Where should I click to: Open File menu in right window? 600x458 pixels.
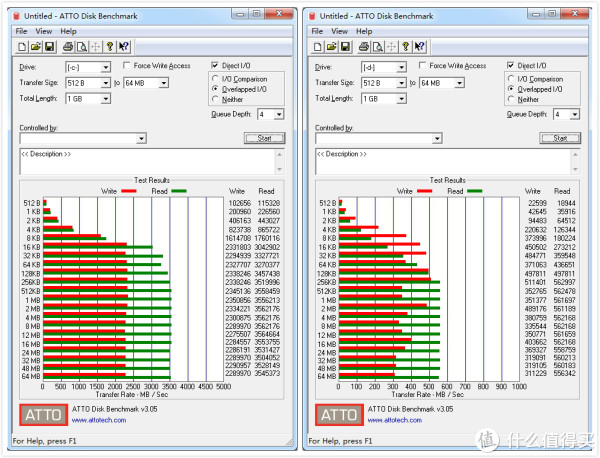[317, 31]
